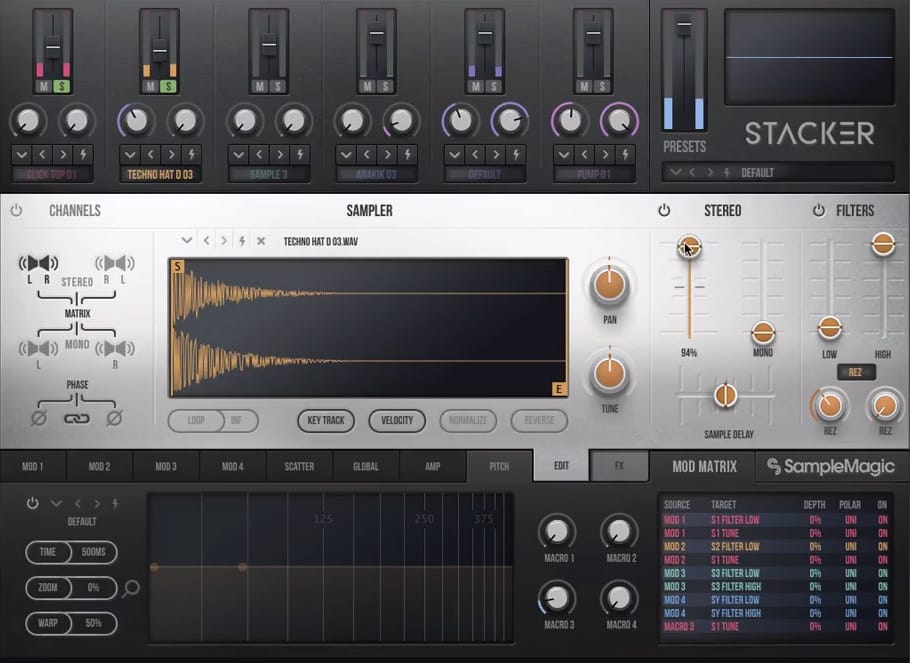Click the VELOCITY button
The height and width of the screenshot is (663, 910).
397,421
